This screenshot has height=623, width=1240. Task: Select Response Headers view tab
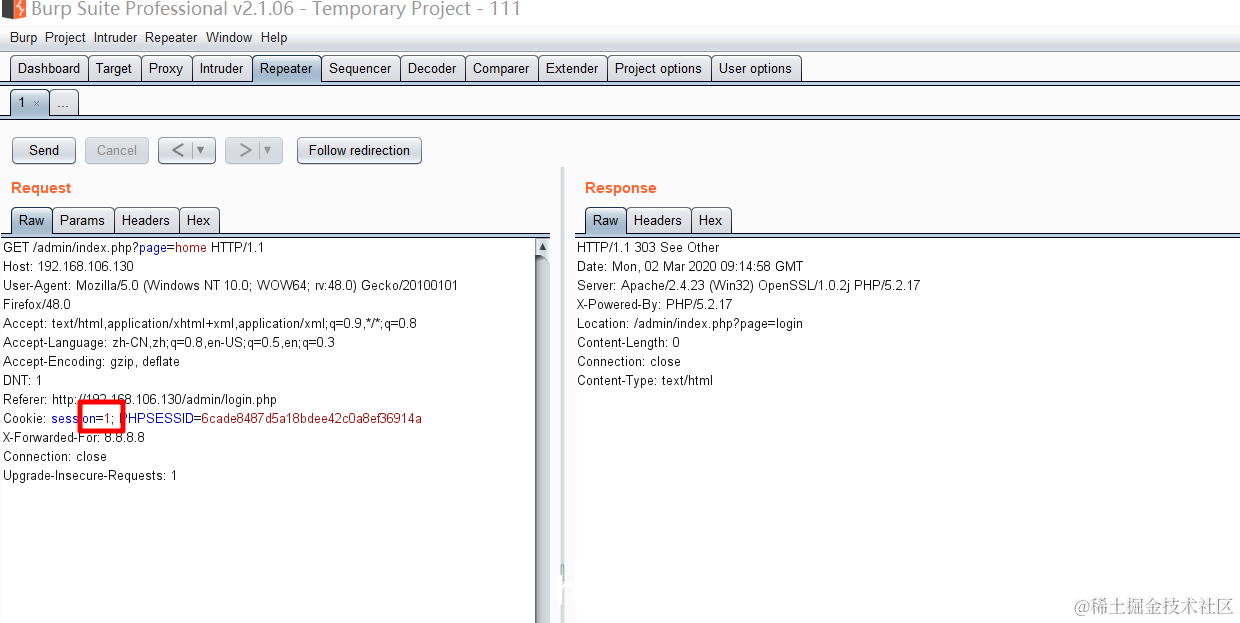coord(658,220)
